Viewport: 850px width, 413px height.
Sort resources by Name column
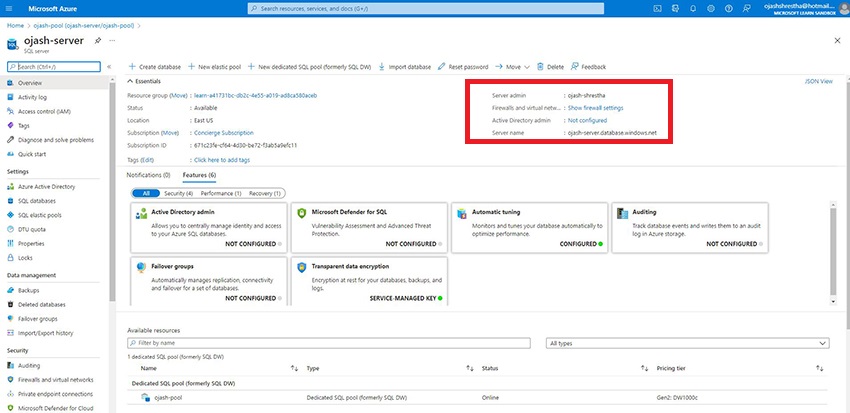coord(149,368)
